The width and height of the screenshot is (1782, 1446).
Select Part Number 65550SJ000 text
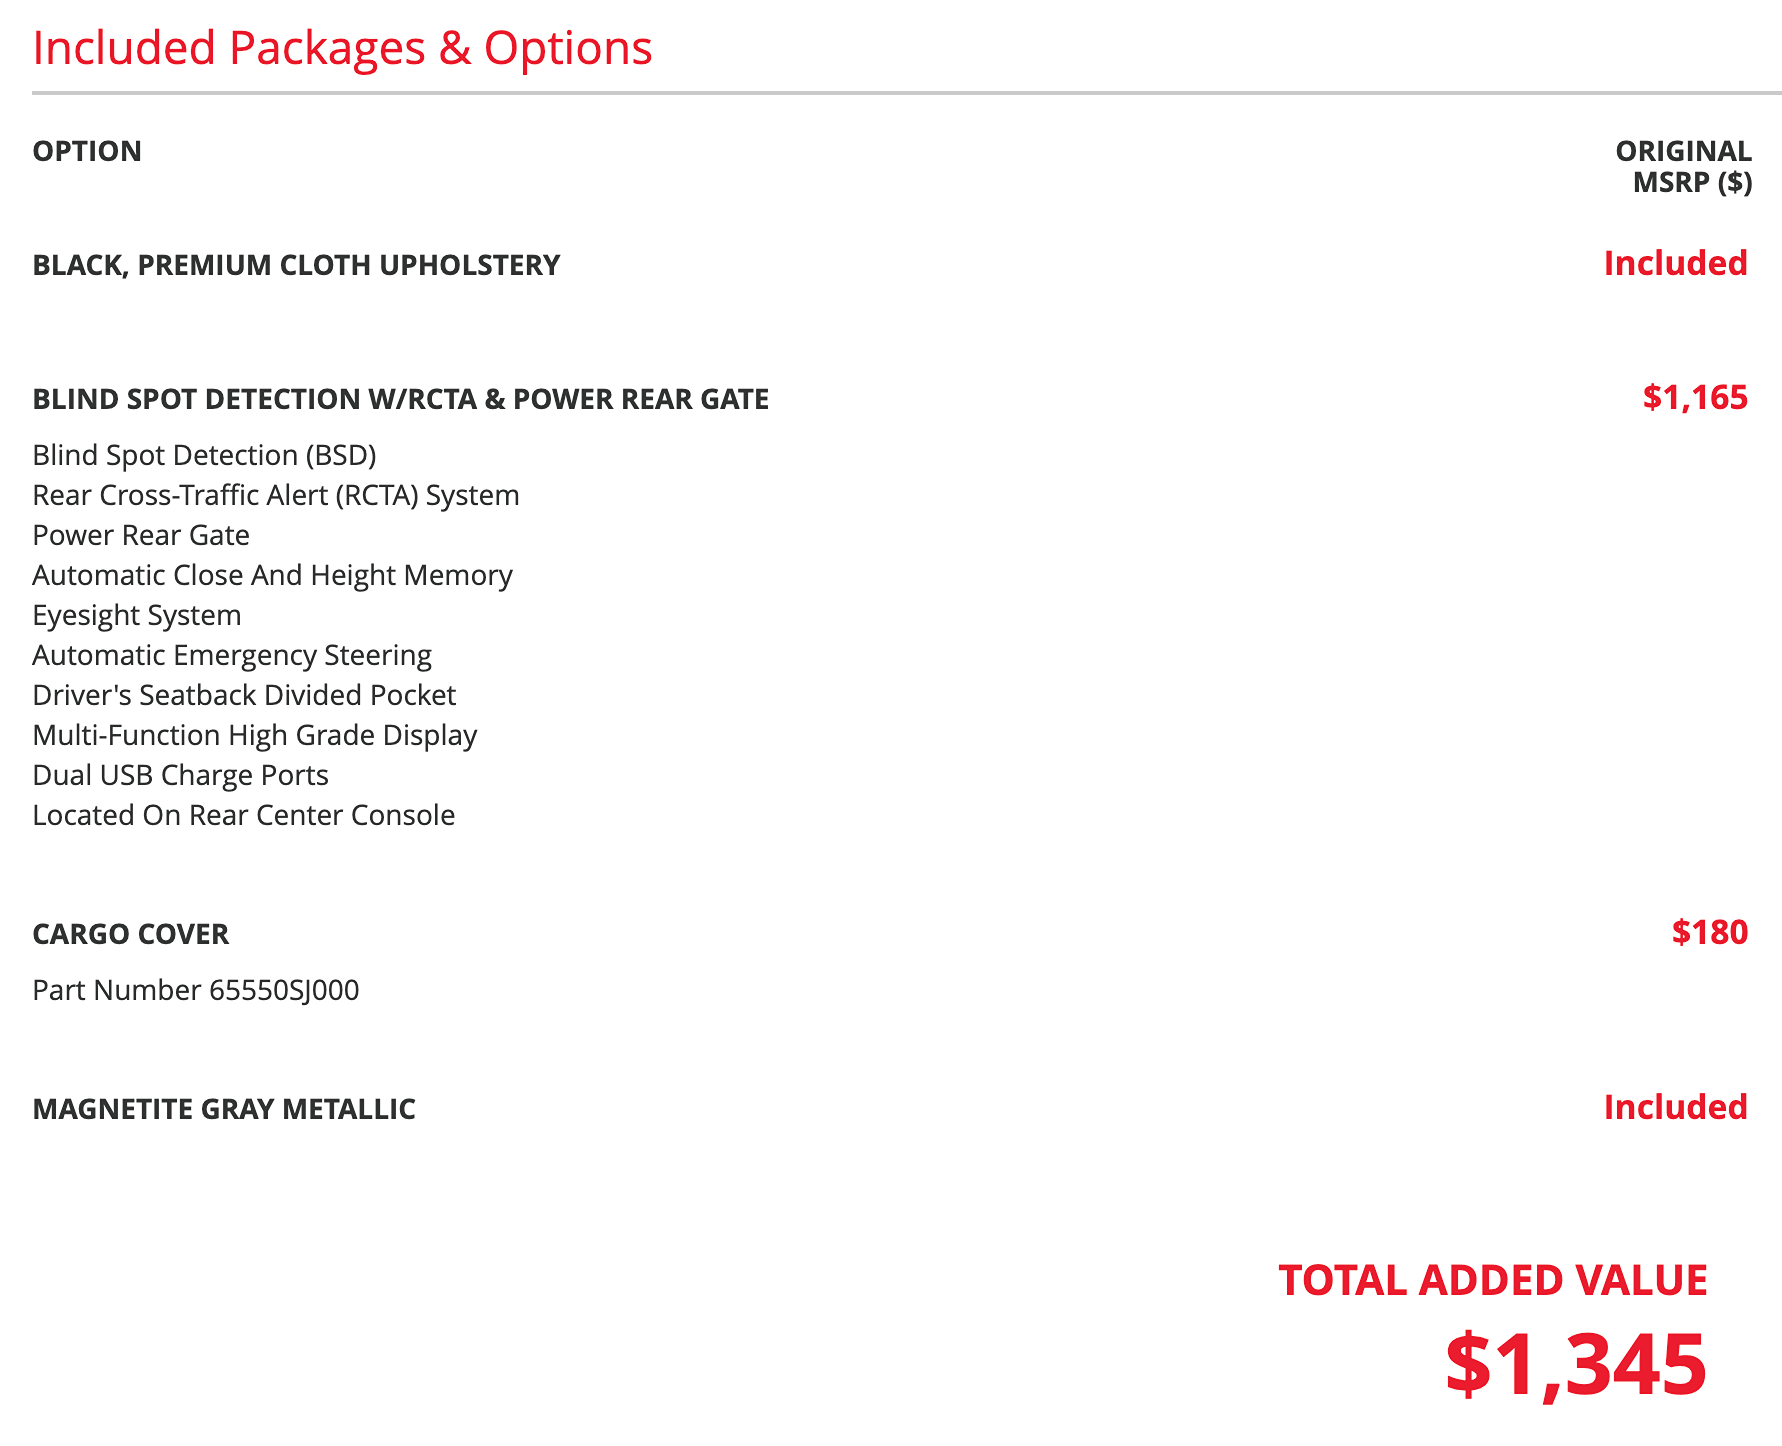click(196, 990)
